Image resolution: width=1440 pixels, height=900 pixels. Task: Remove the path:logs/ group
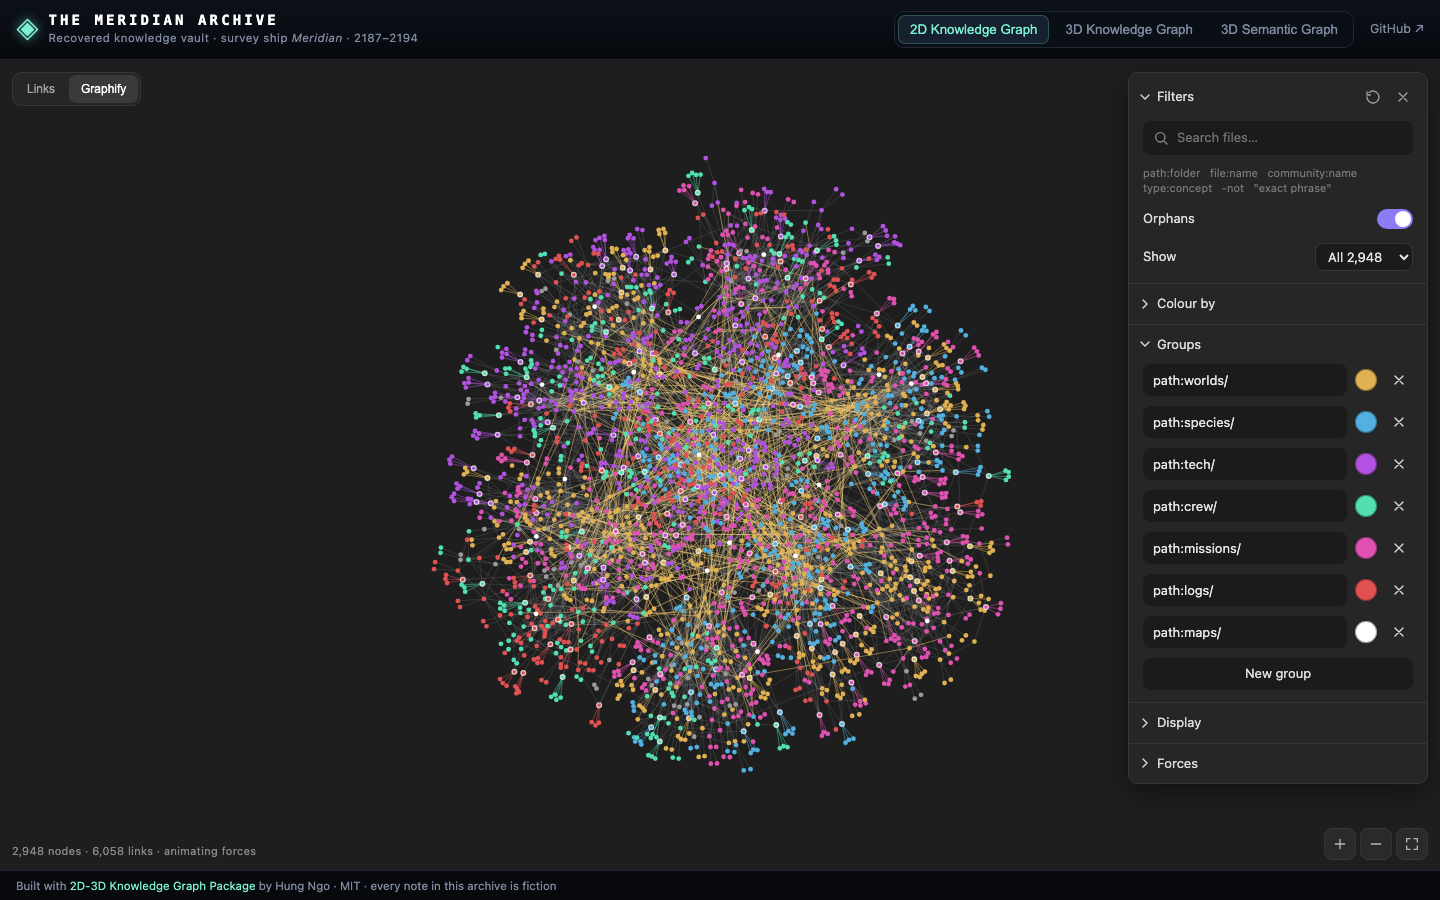pyautogui.click(x=1399, y=590)
